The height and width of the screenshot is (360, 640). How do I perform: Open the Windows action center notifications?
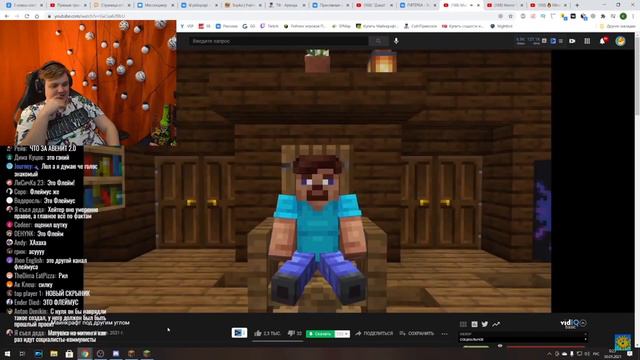[630, 353]
